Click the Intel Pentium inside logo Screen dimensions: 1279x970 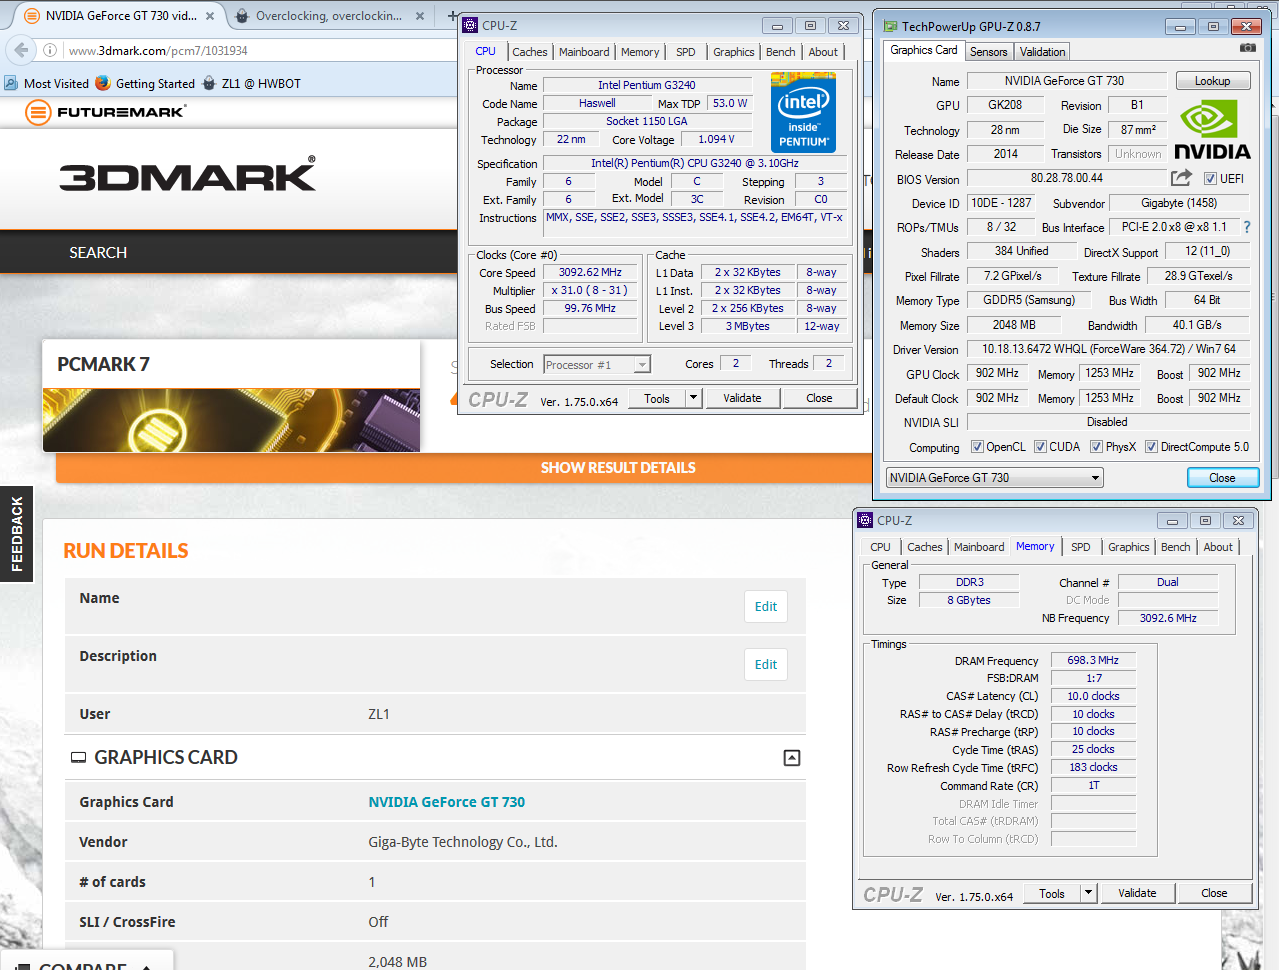pos(803,114)
